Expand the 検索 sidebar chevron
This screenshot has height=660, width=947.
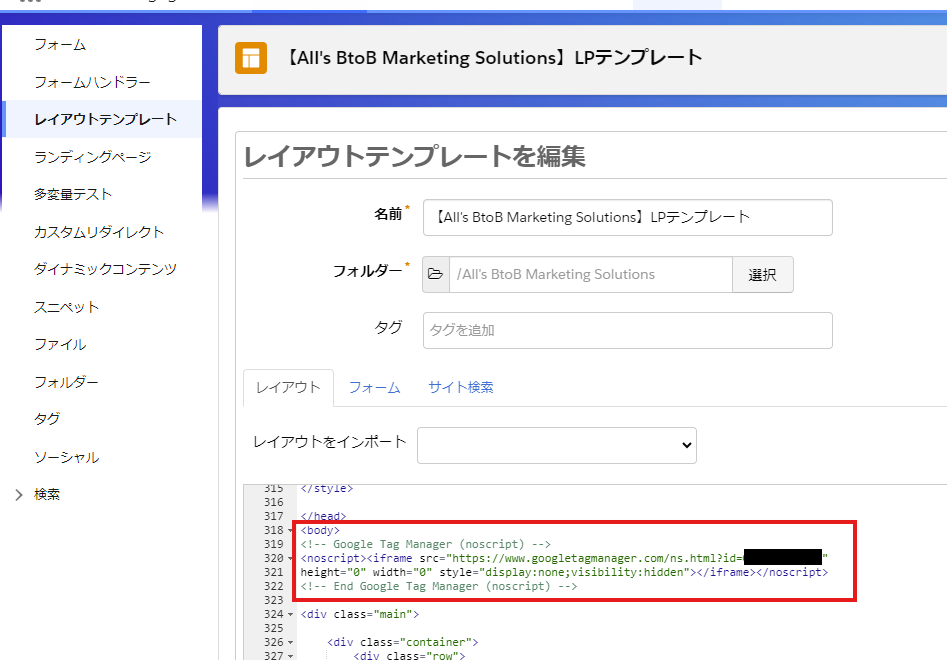click(19, 494)
